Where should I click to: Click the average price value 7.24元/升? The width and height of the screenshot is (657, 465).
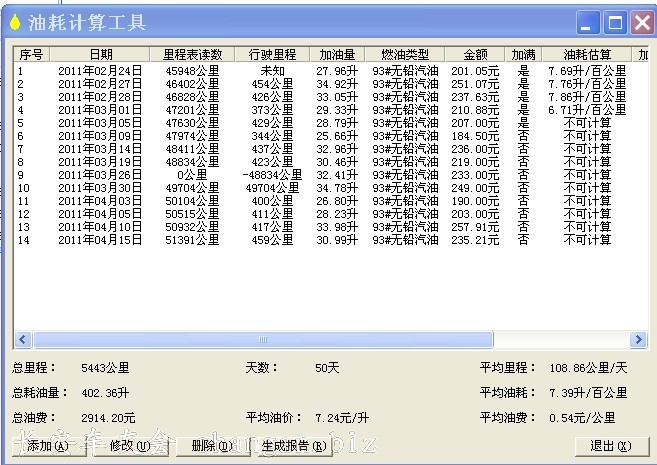(x=342, y=418)
